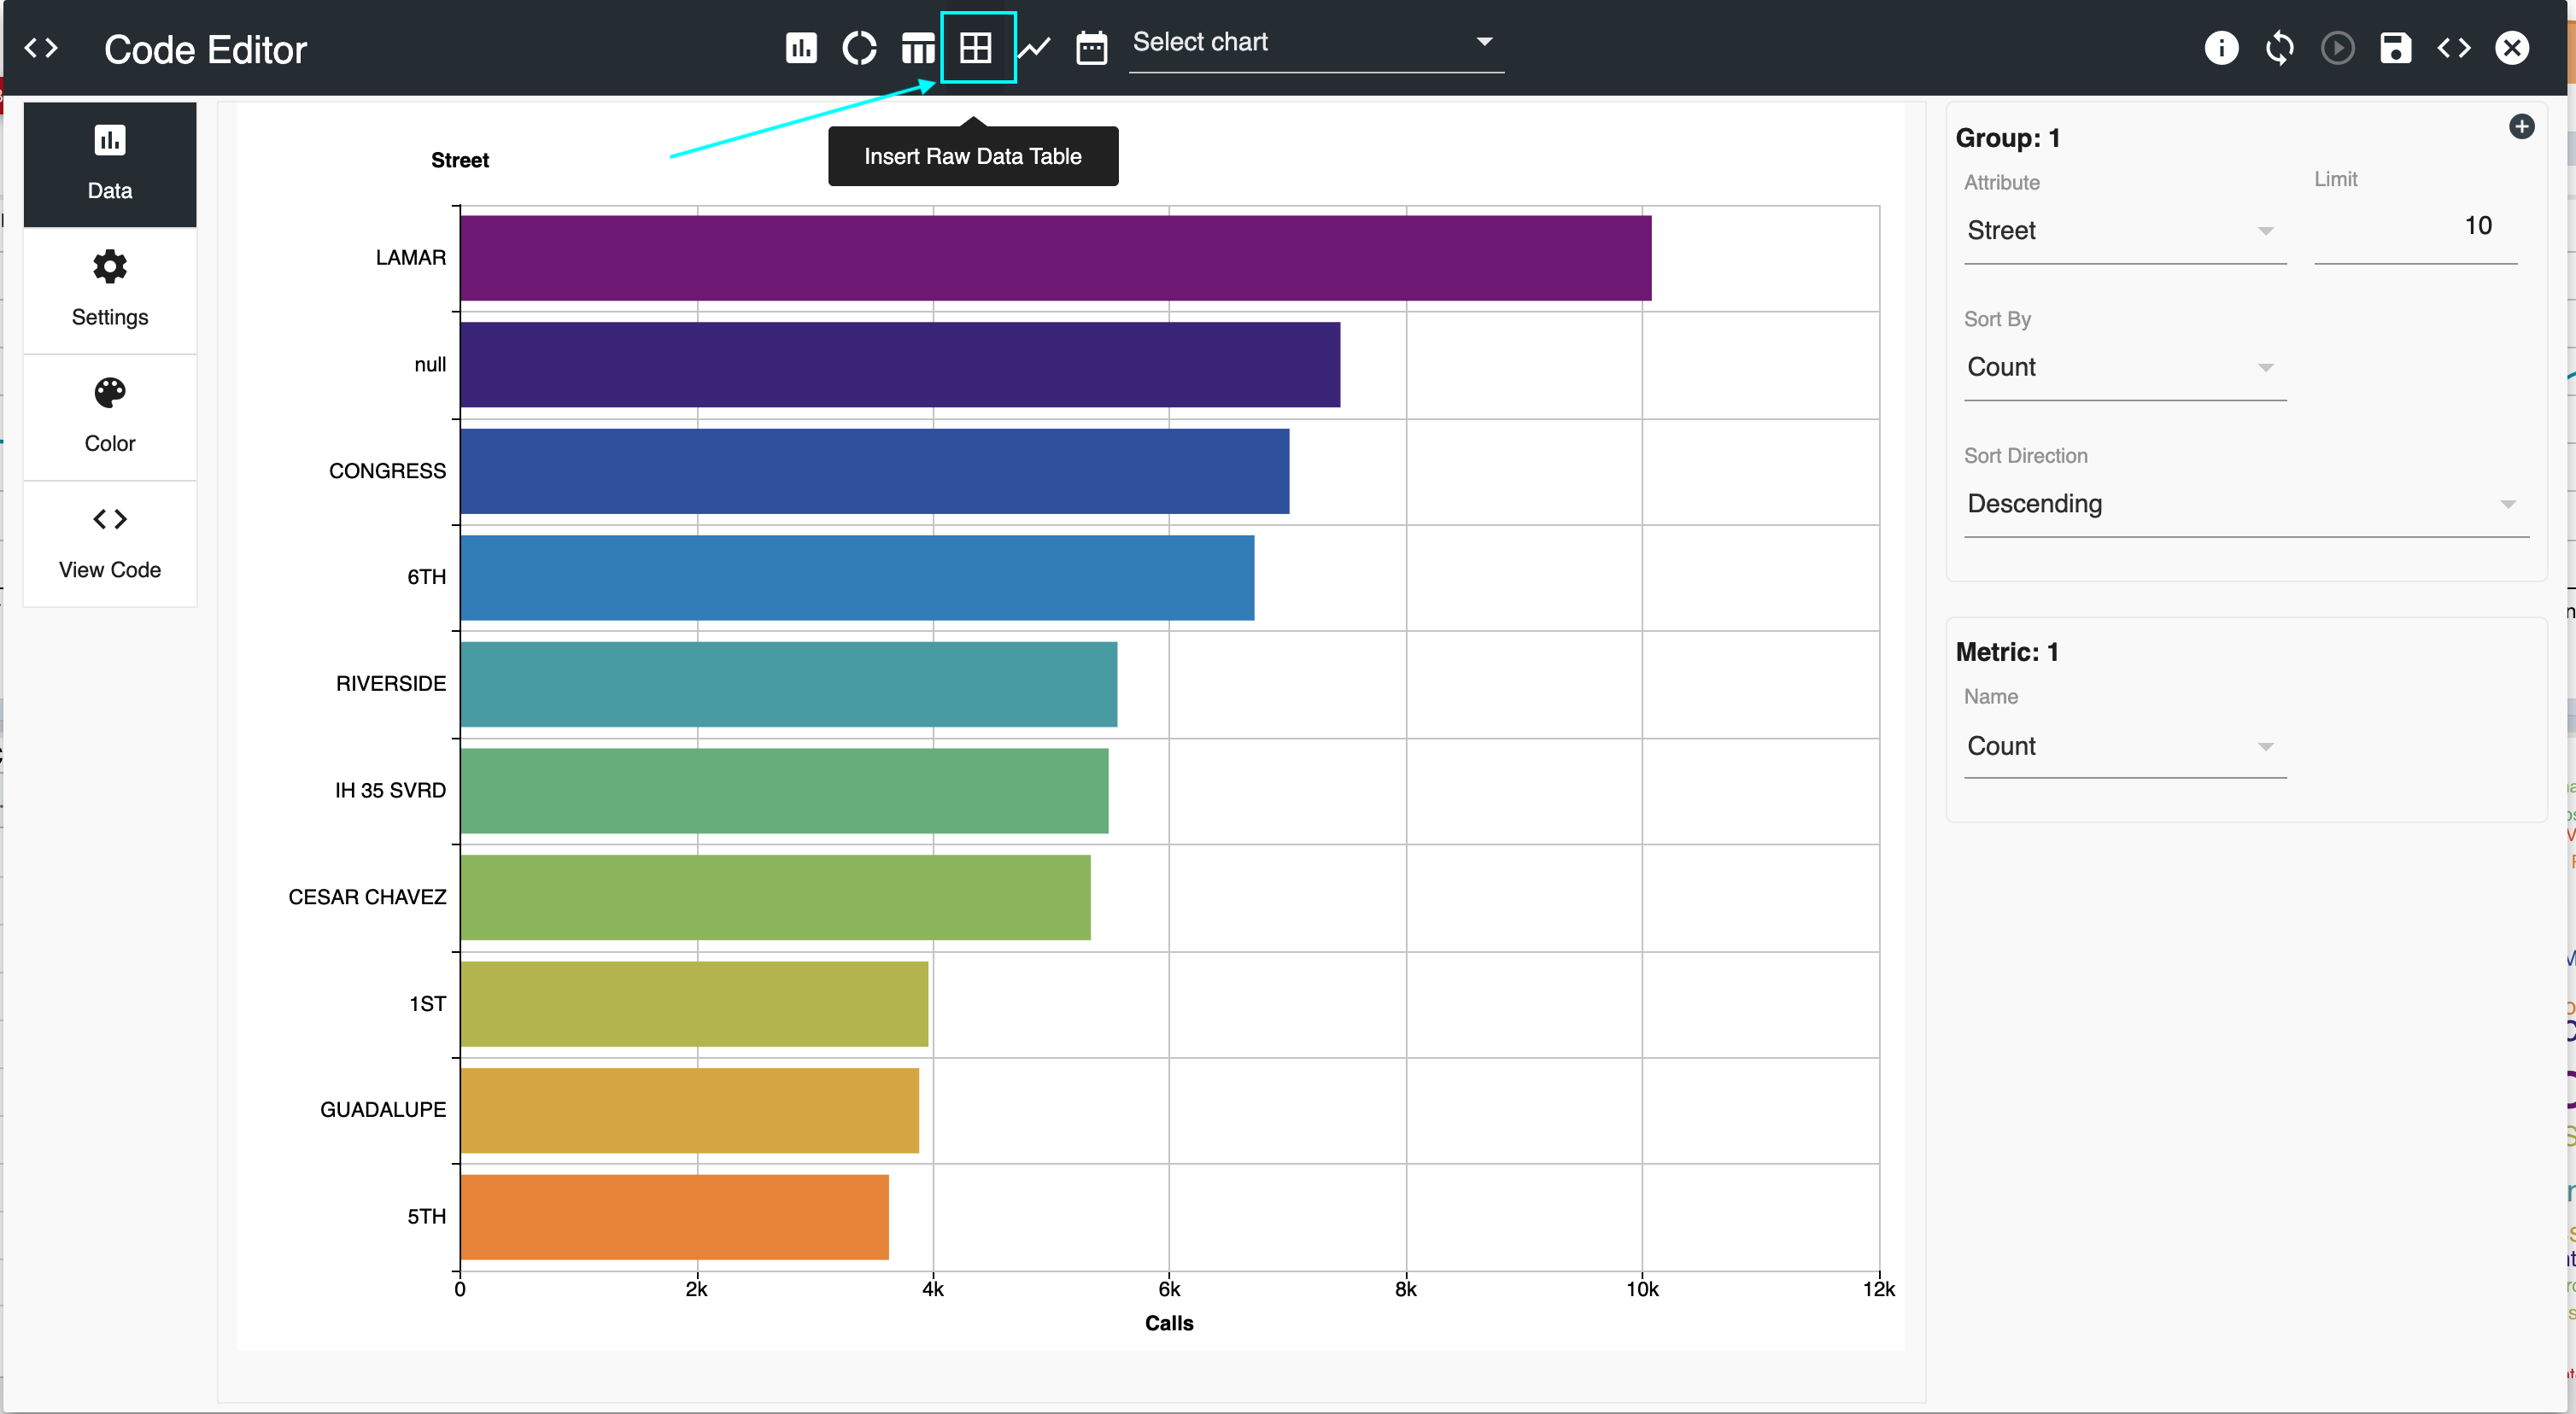Screen dimensions: 2576x1414
Task: Click the orange 5TH bar
Action: (674, 1217)
